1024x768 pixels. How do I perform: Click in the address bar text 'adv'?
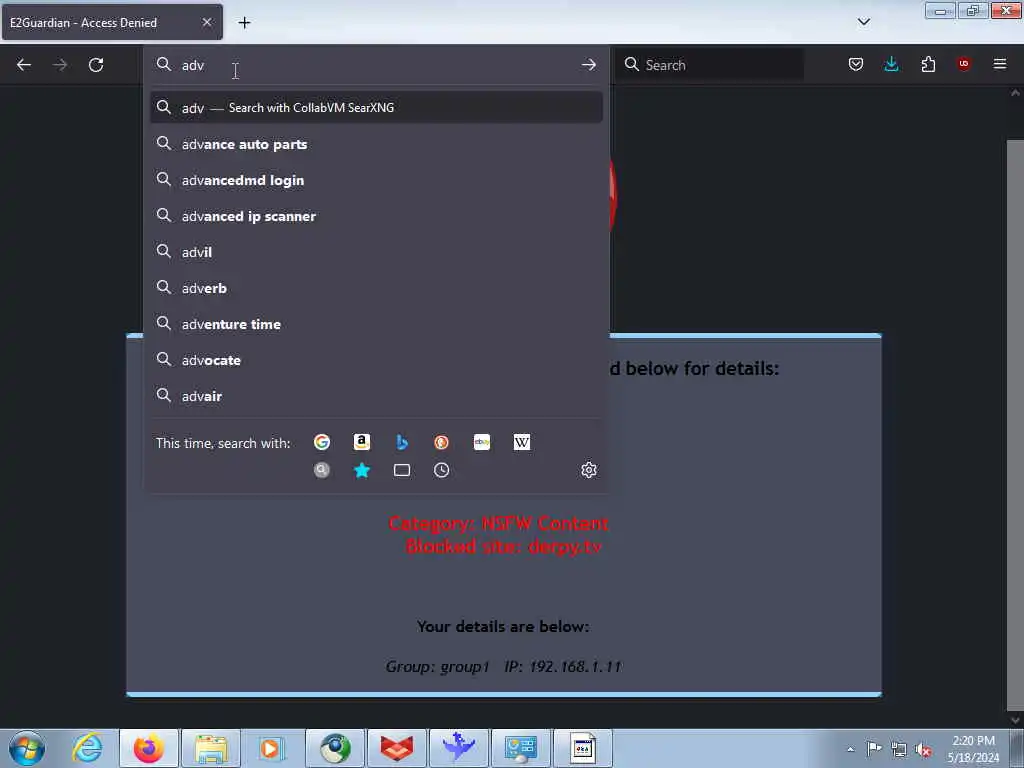click(193, 65)
